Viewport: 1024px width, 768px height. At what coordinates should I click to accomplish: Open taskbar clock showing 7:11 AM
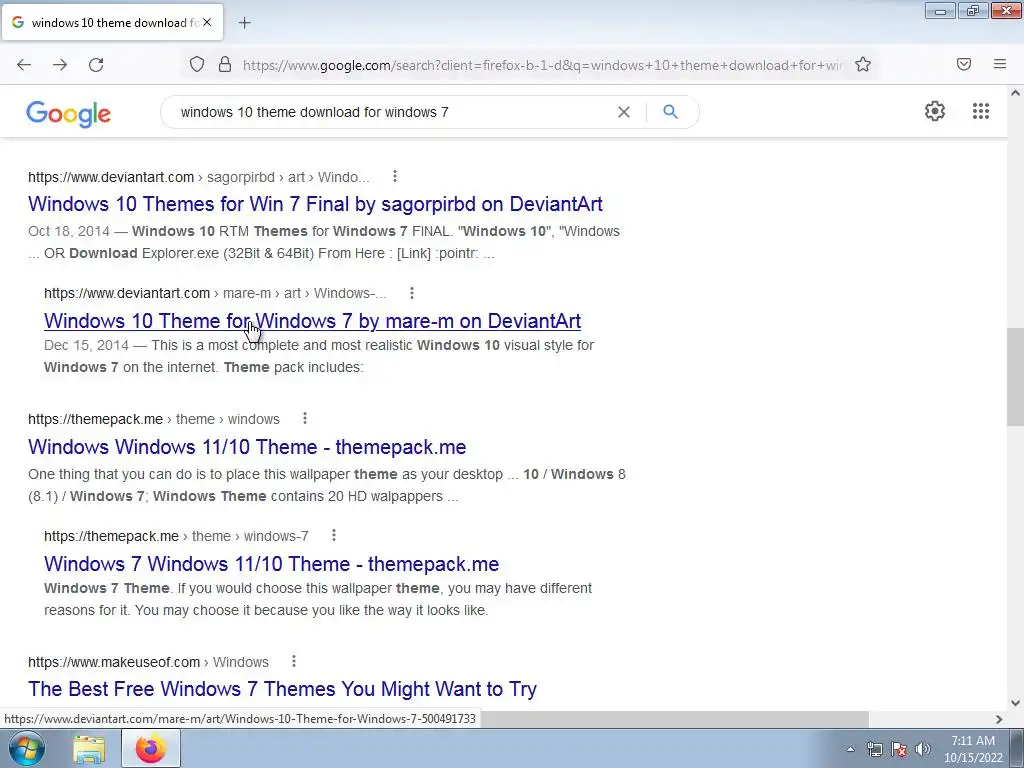click(x=973, y=749)
